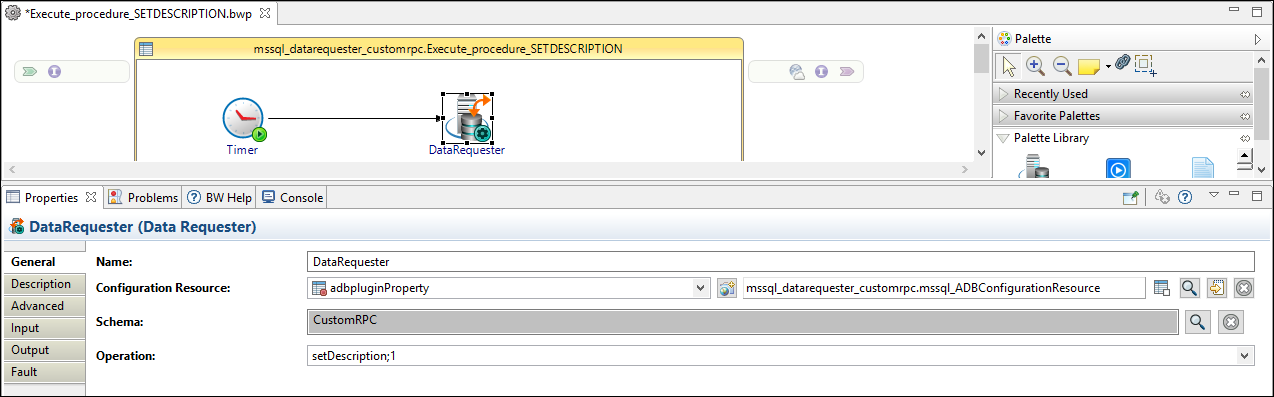1274x397 pixels.
Task: Click the module property globe icon button
Action: pos(727,288)
